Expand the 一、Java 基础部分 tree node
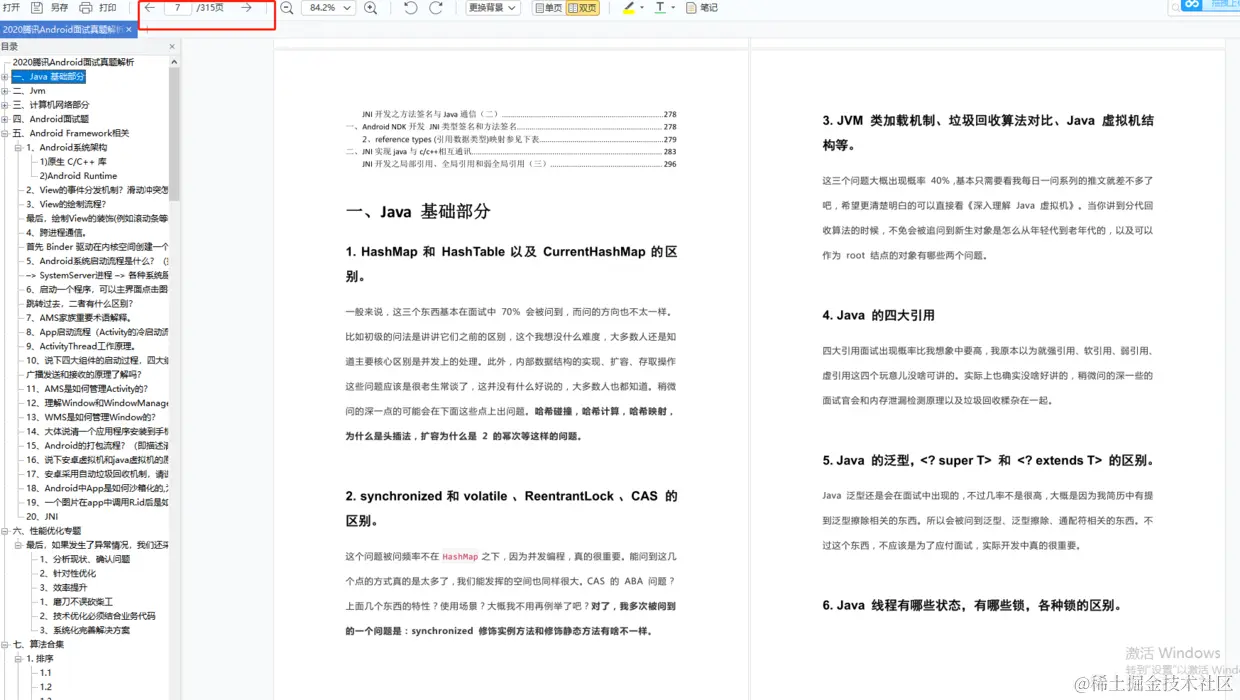 [x=5, y=77]
